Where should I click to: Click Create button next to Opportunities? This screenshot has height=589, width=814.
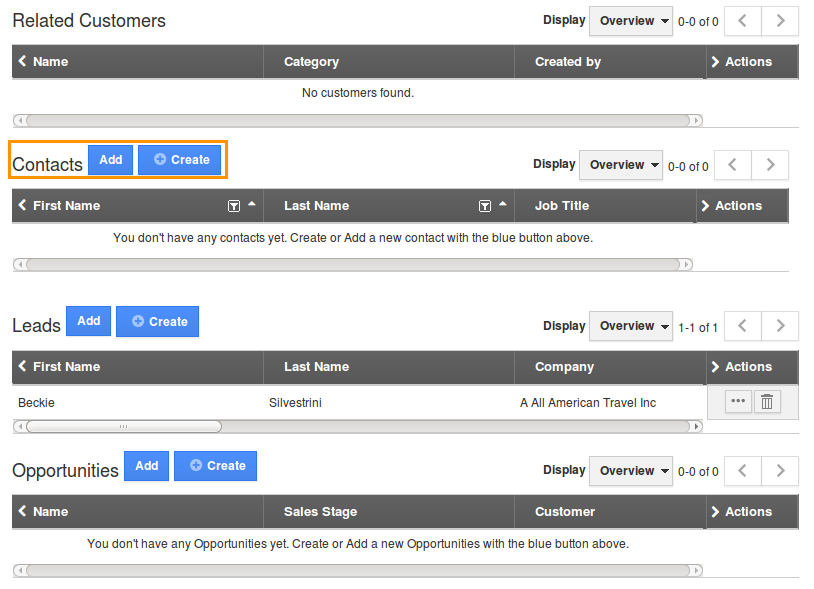tap(216, 466)
